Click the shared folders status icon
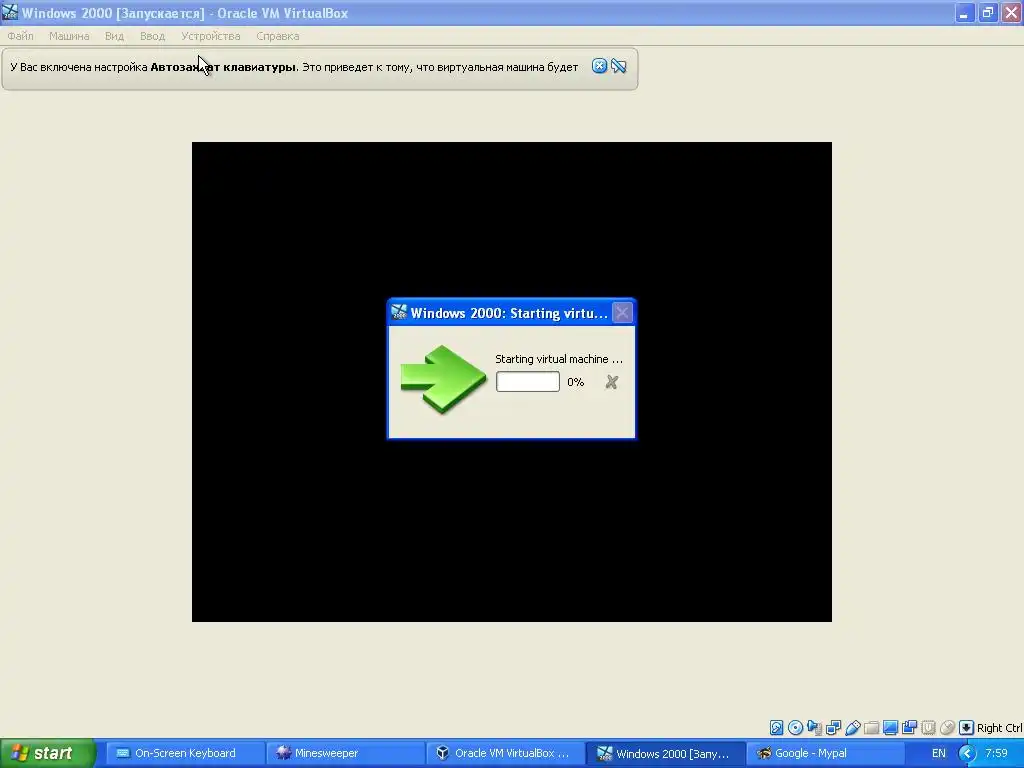 [x=871, y=728]
